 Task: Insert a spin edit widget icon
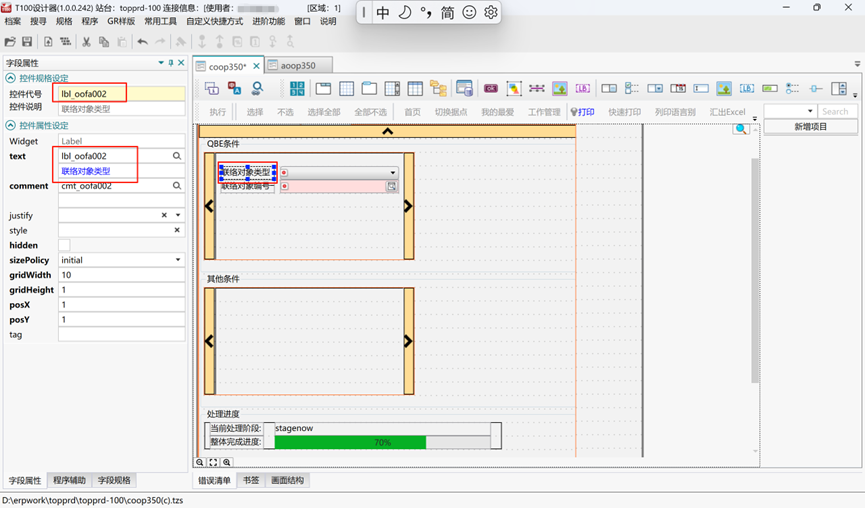(x=839, y=88)
